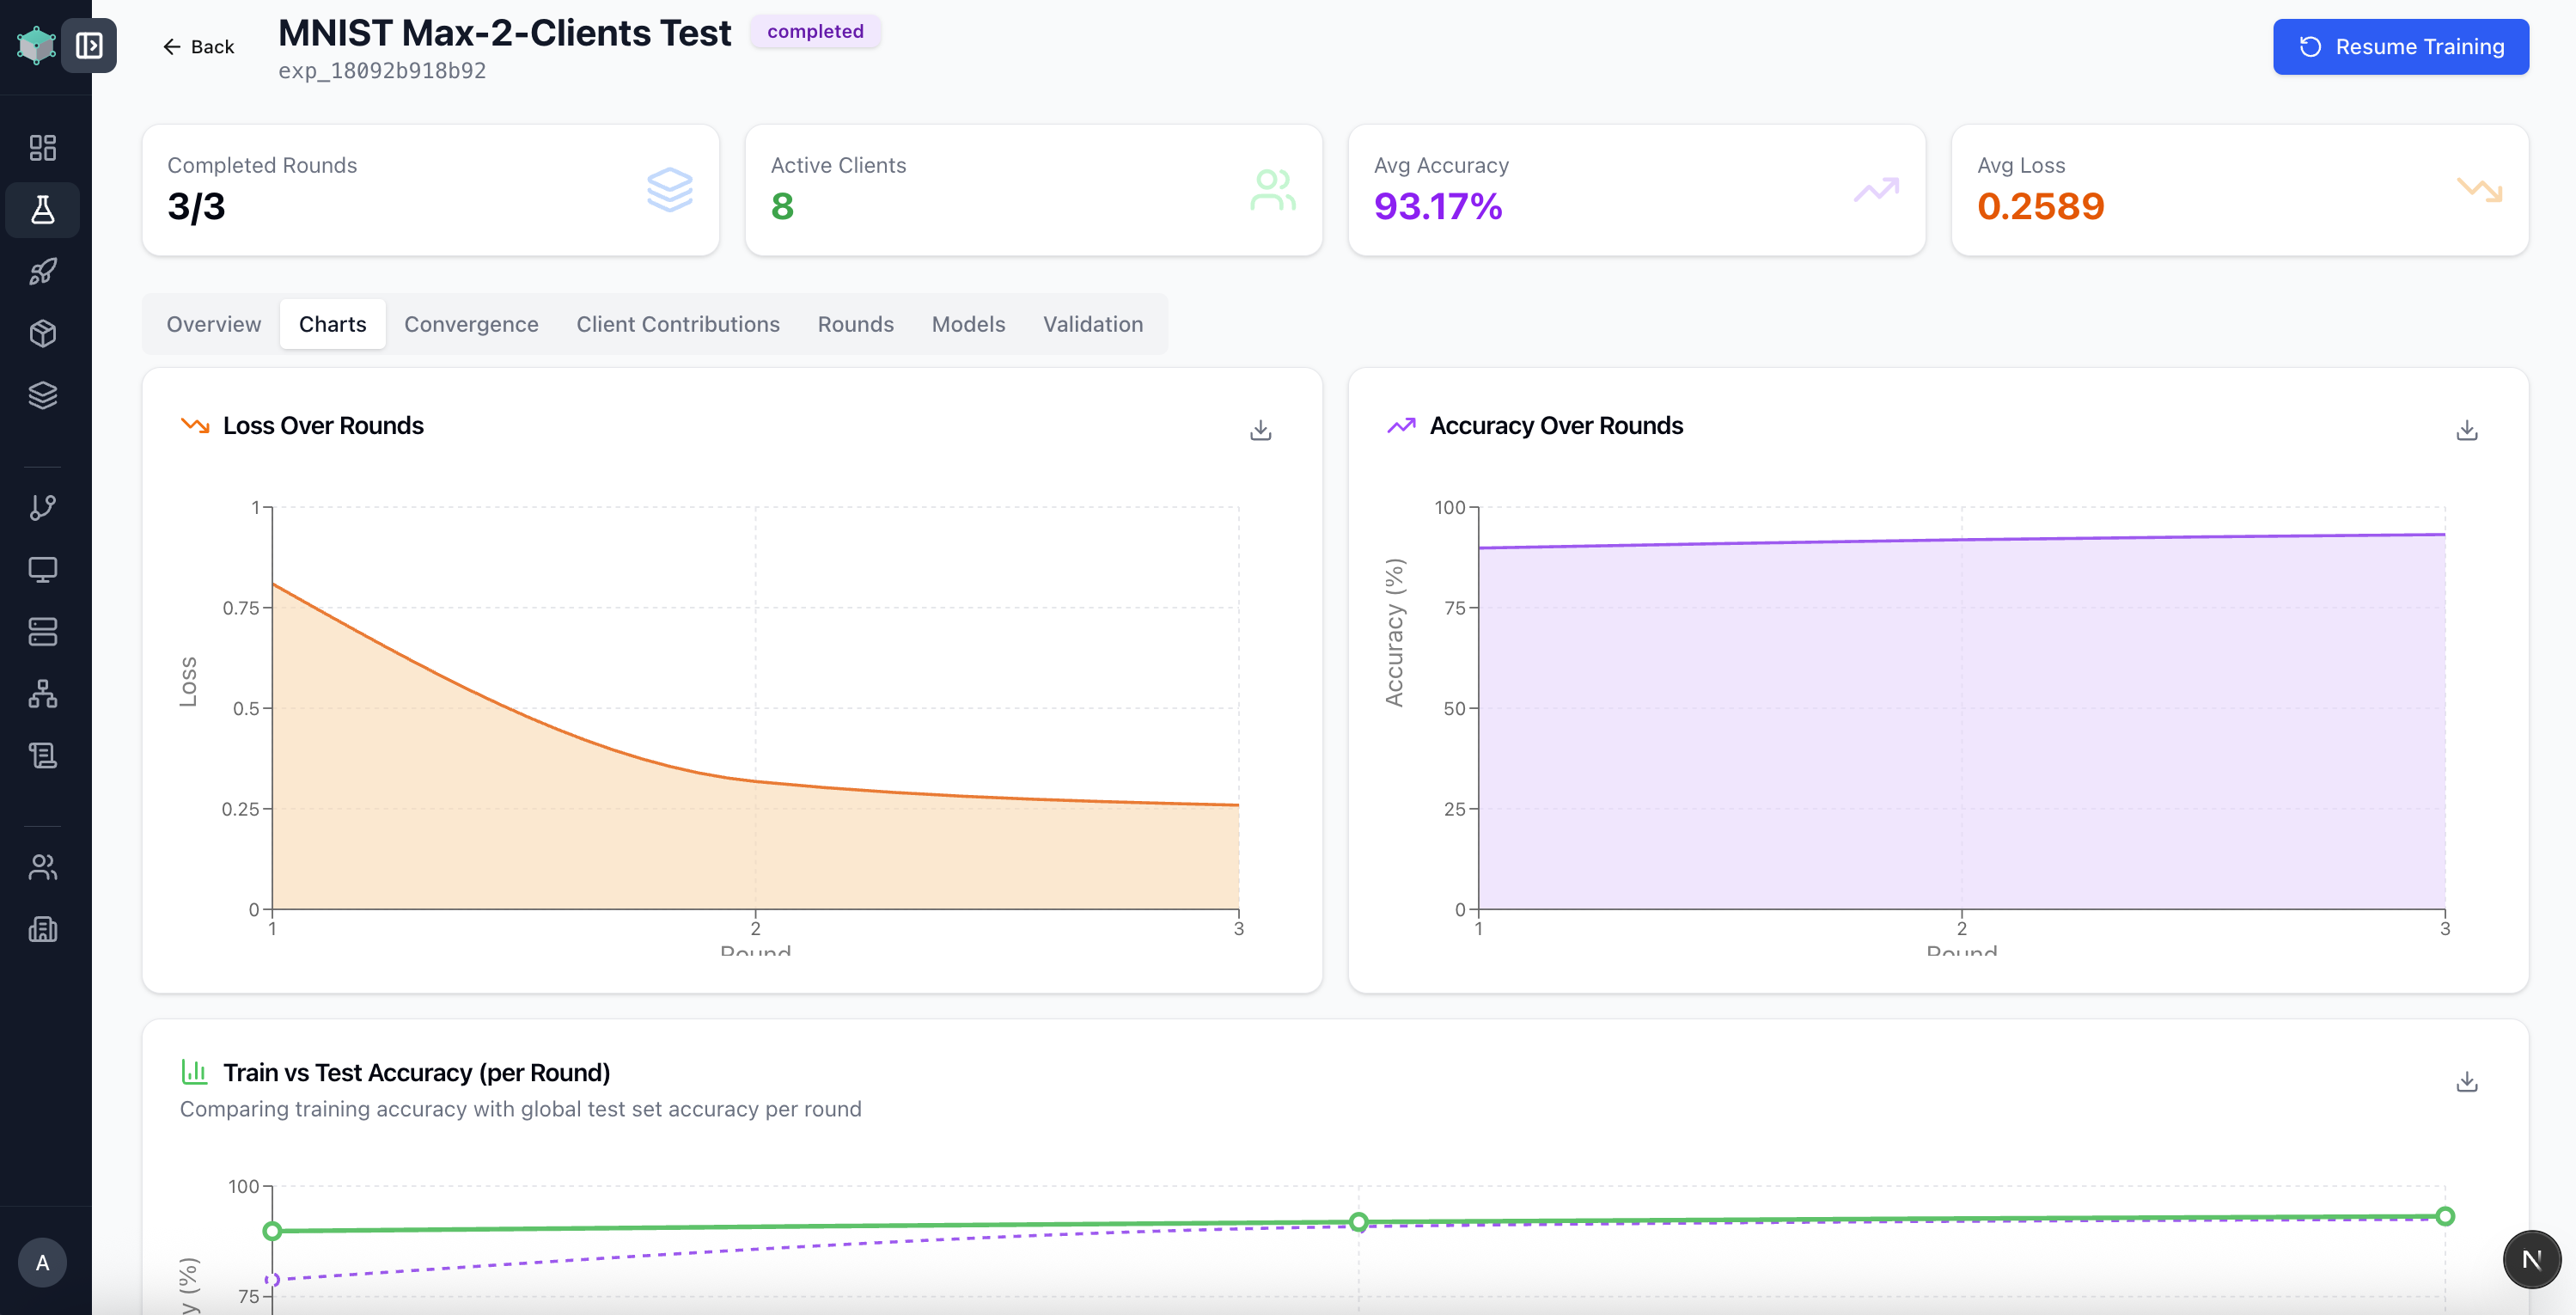
Task: Select the monitor screen icon in sidebar
Action: tap(42, 569)
